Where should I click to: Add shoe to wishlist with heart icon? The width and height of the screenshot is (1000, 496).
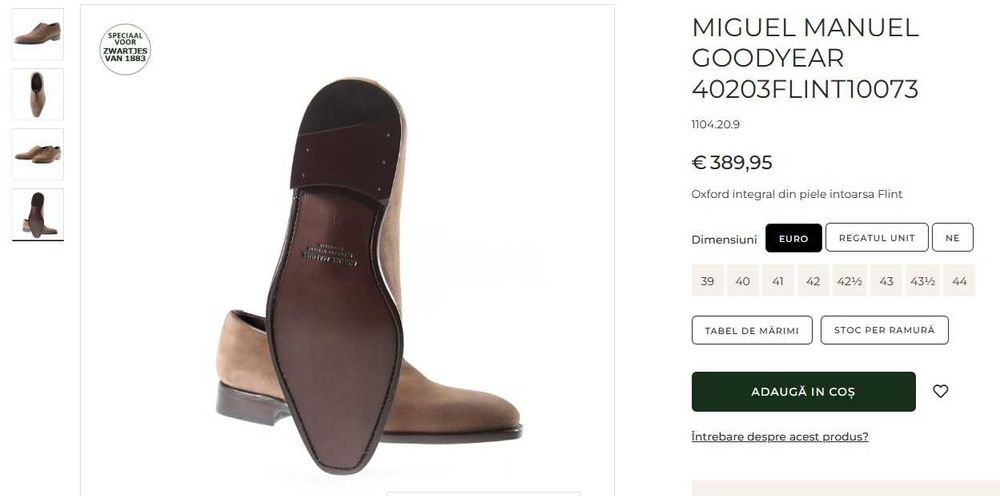940,391
